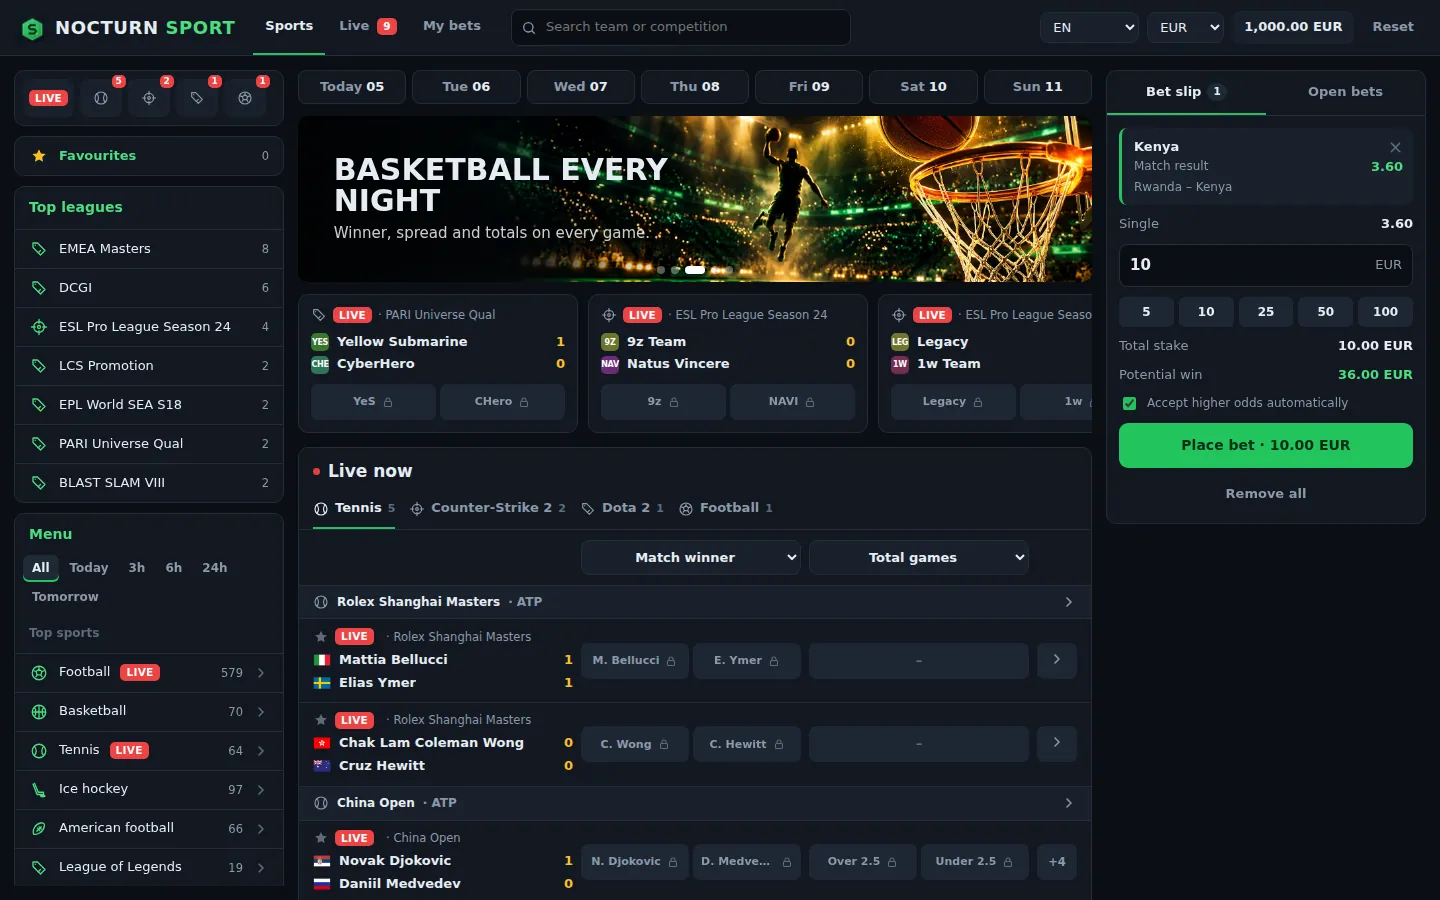Click the LIVE filter button in the sidebar
Image resolution: width=1440 pixels, height=900 pixels.
[48, 98]
